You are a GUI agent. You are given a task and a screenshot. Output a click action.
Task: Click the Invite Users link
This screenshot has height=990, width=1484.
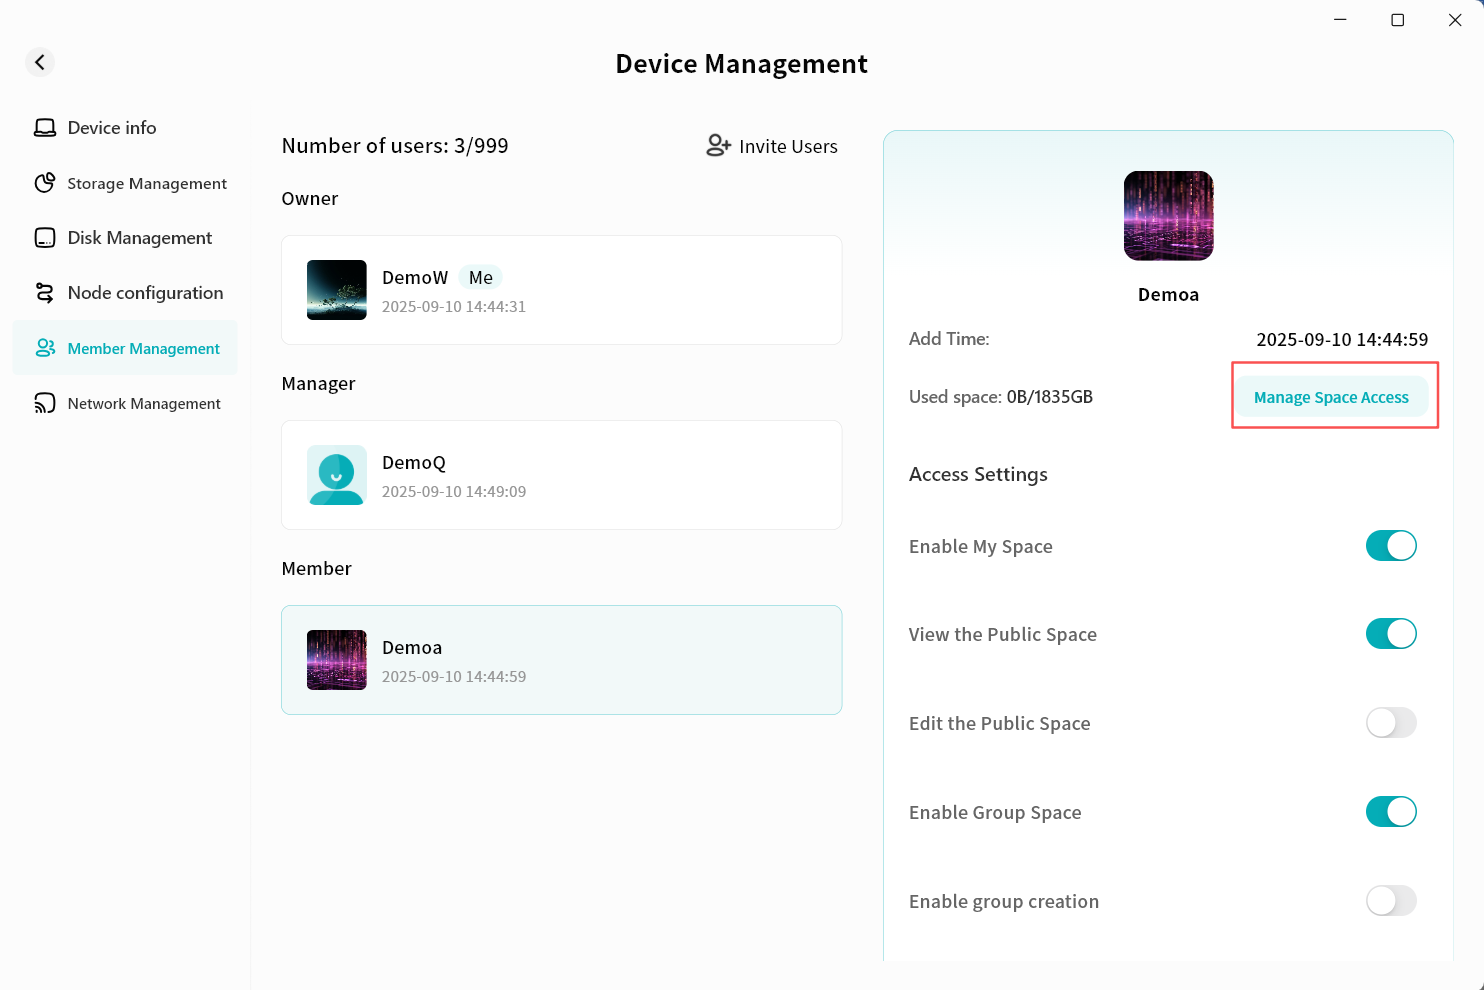pyautogui.click(x=787, y=146)
